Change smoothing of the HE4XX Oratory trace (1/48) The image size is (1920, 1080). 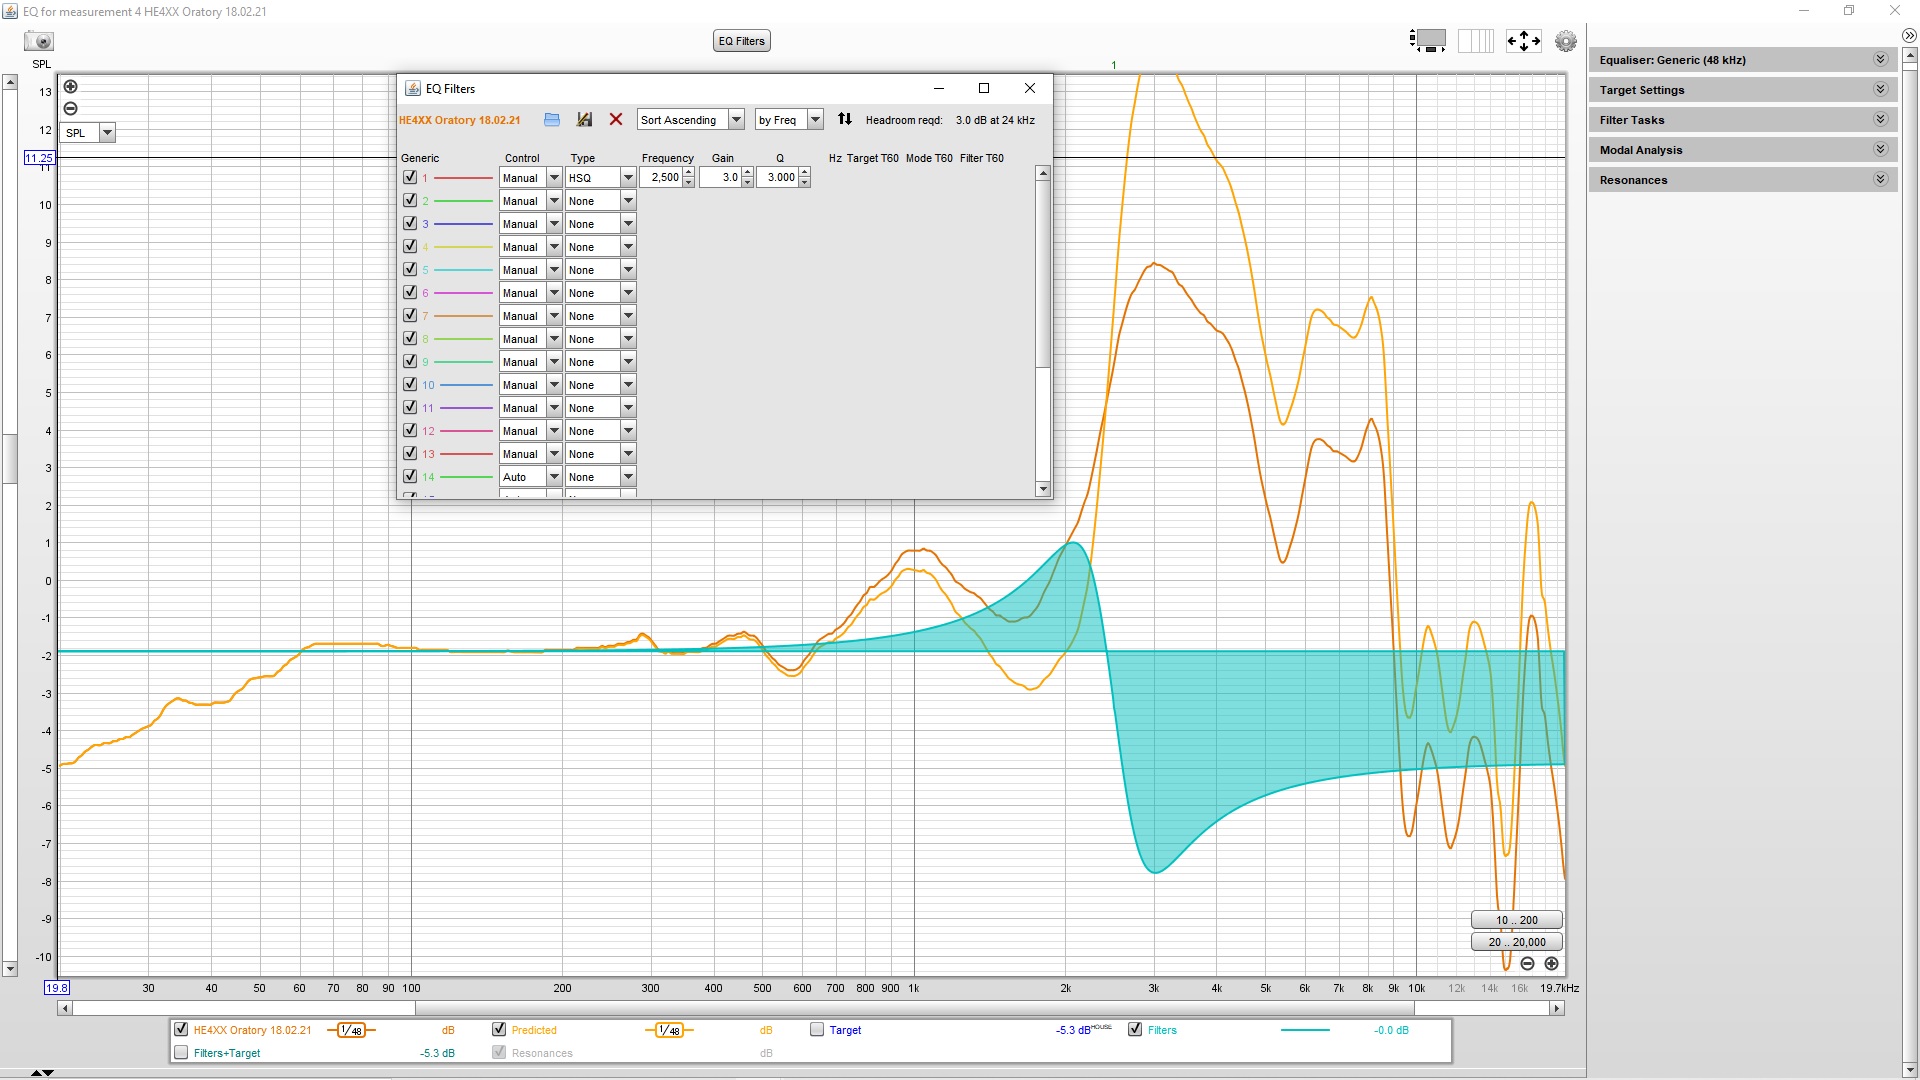pos(351,1030)
